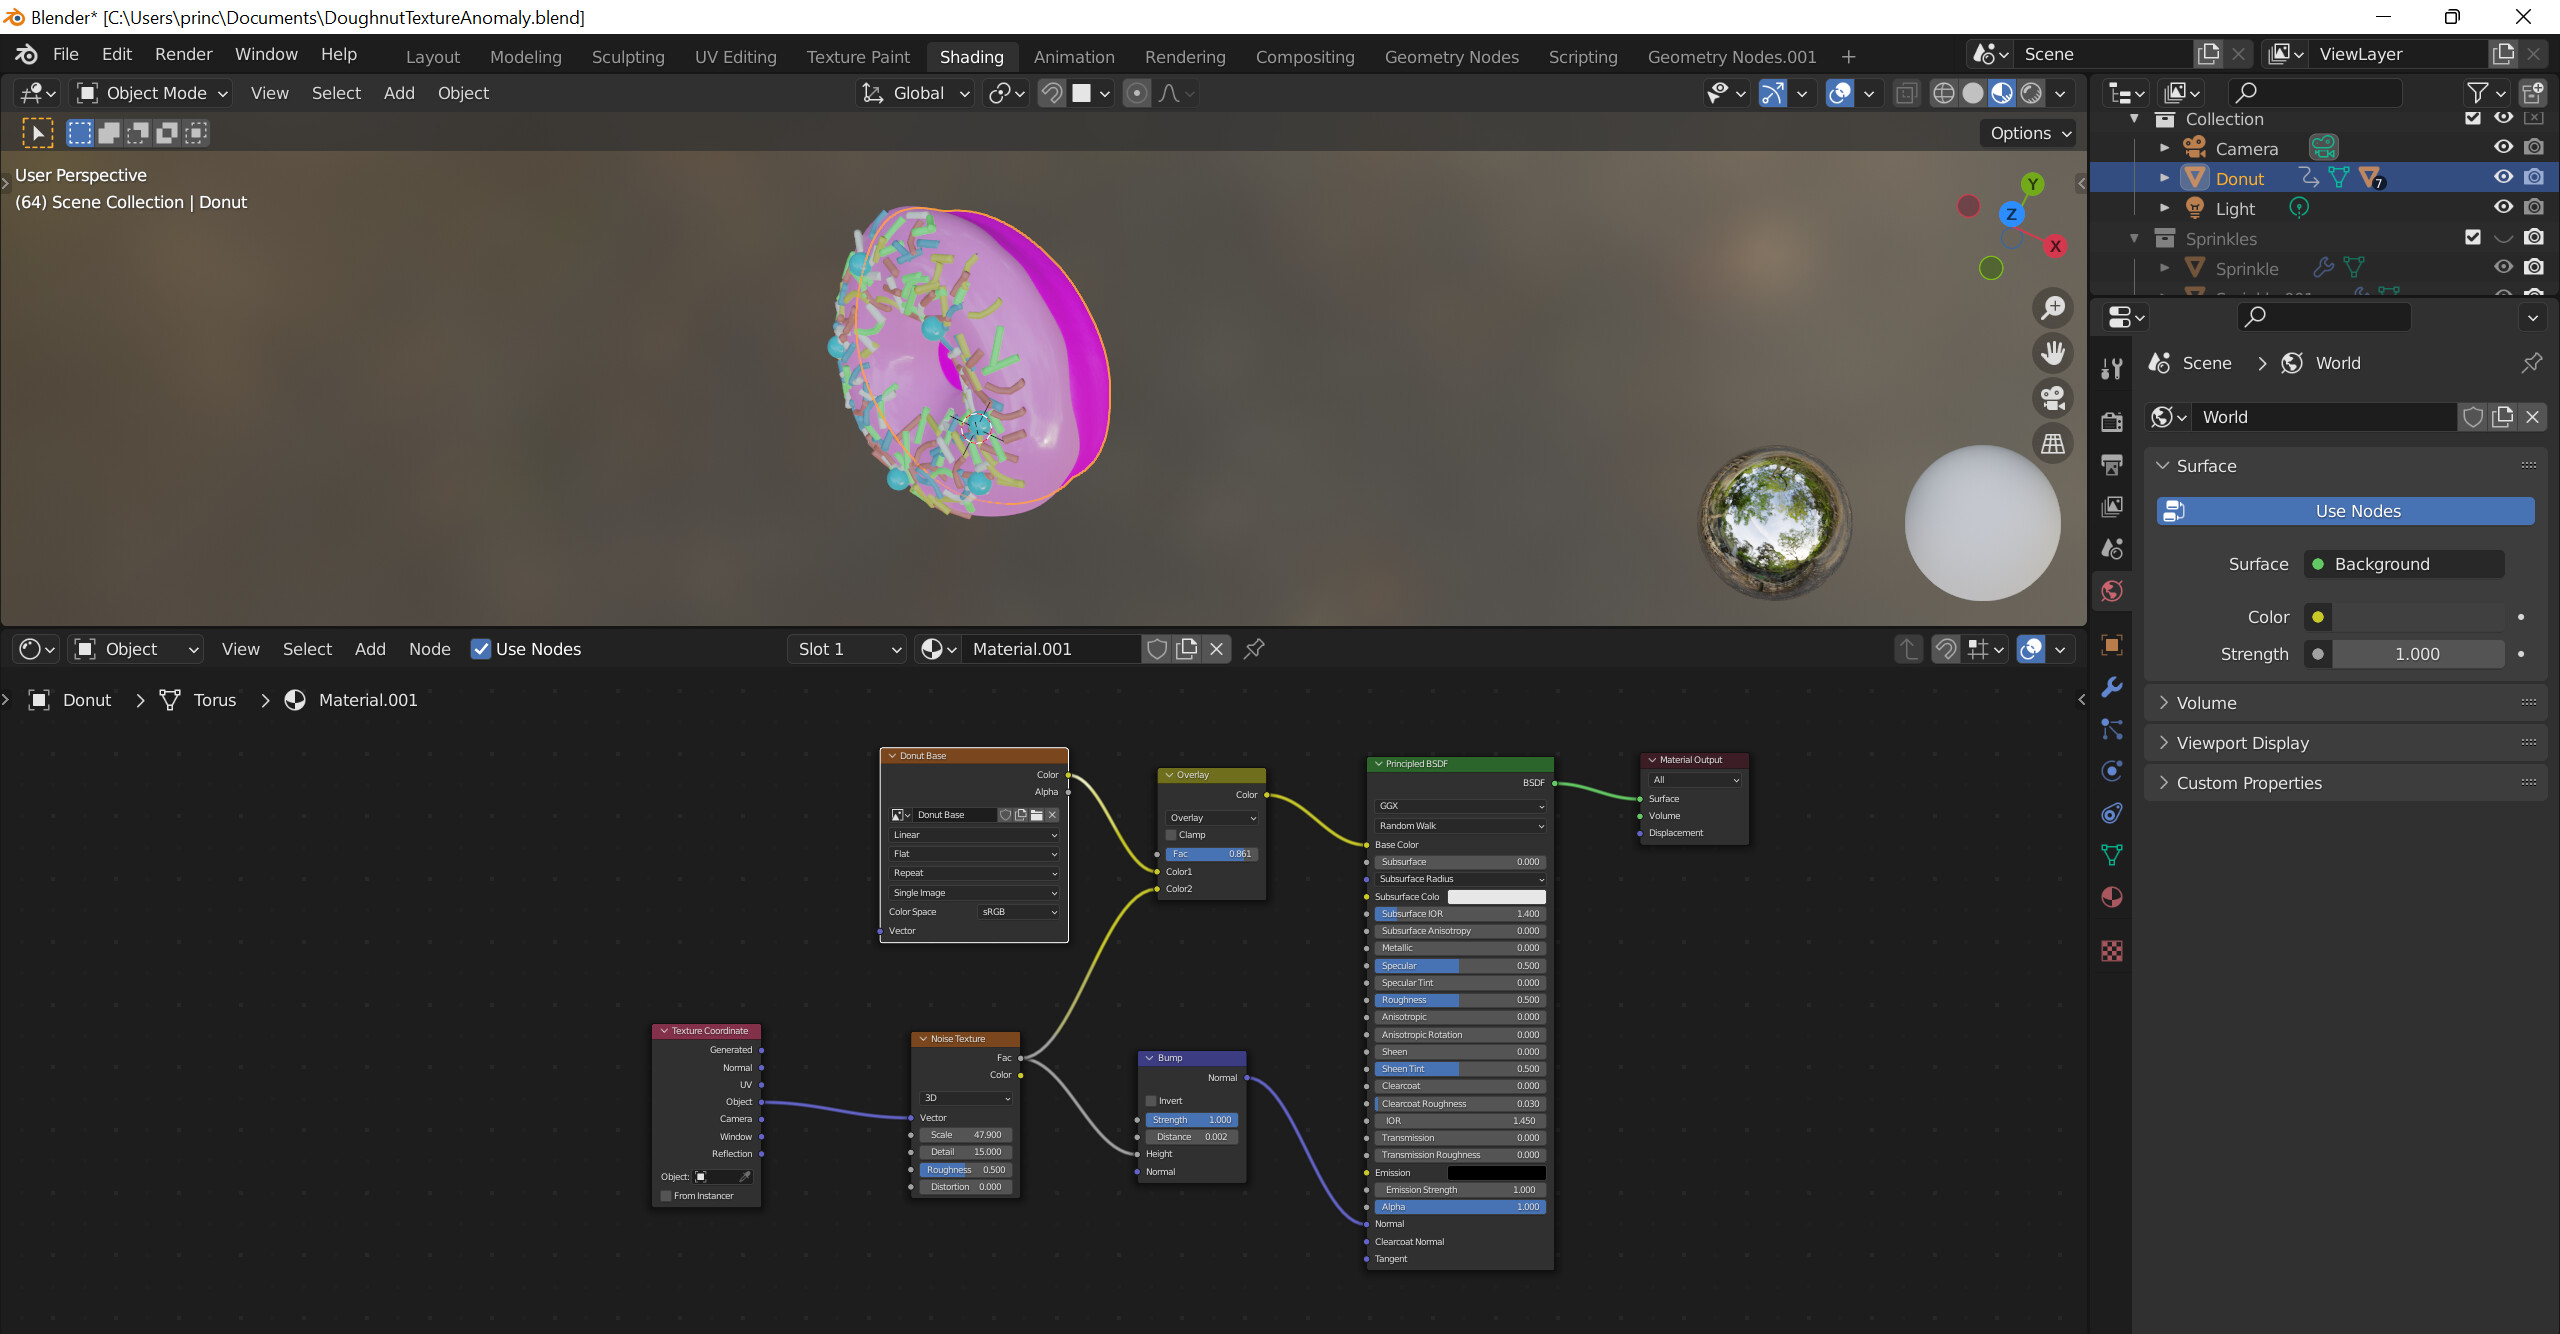Screen dimensions: 2560x1334
Task: Expand the Volume panel
Action: pos(2344,703)
